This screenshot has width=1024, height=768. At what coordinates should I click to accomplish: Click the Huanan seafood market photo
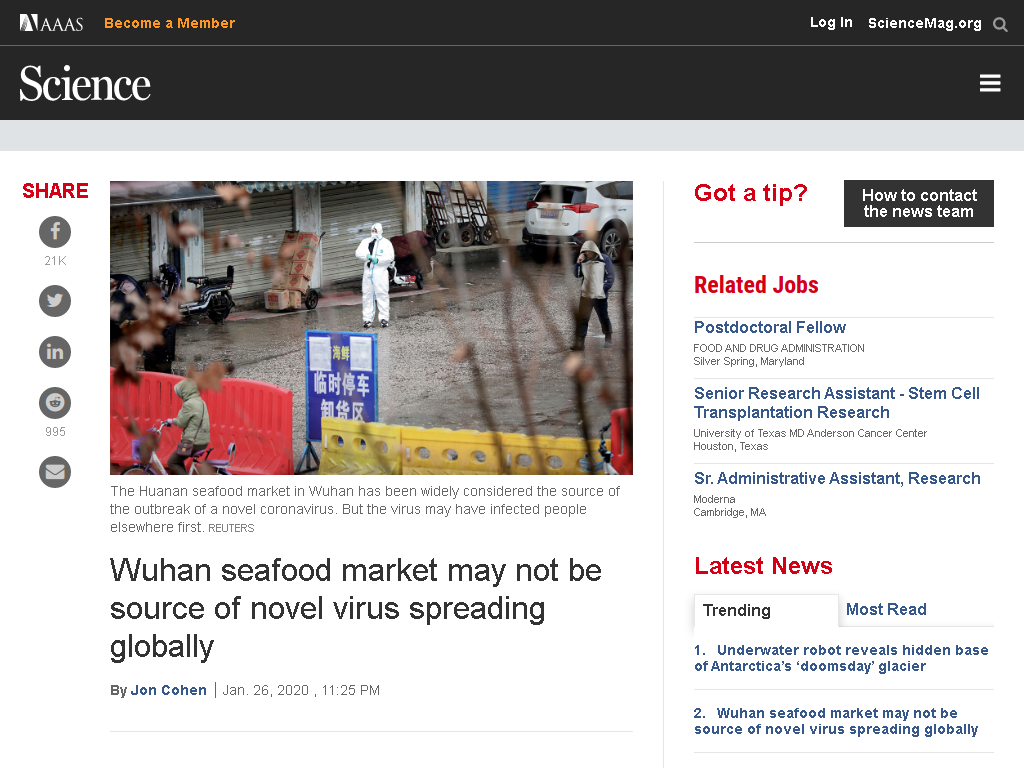371,328
